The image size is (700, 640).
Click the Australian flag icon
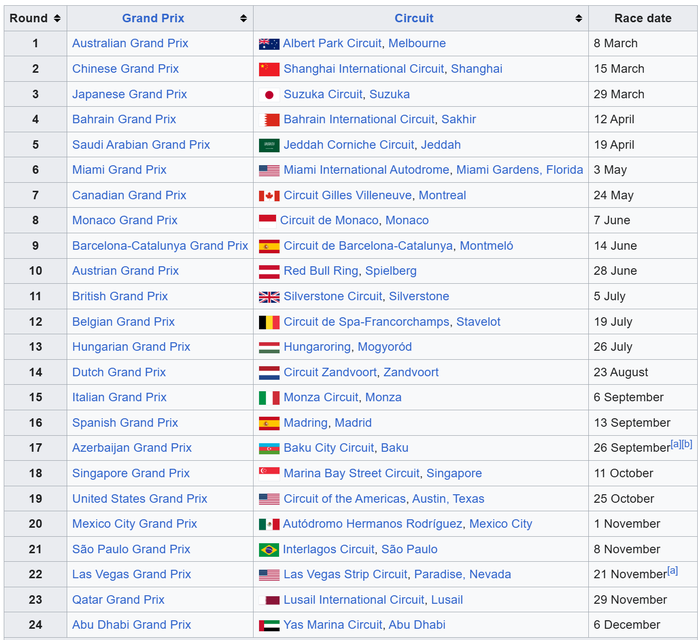[269, 44]
